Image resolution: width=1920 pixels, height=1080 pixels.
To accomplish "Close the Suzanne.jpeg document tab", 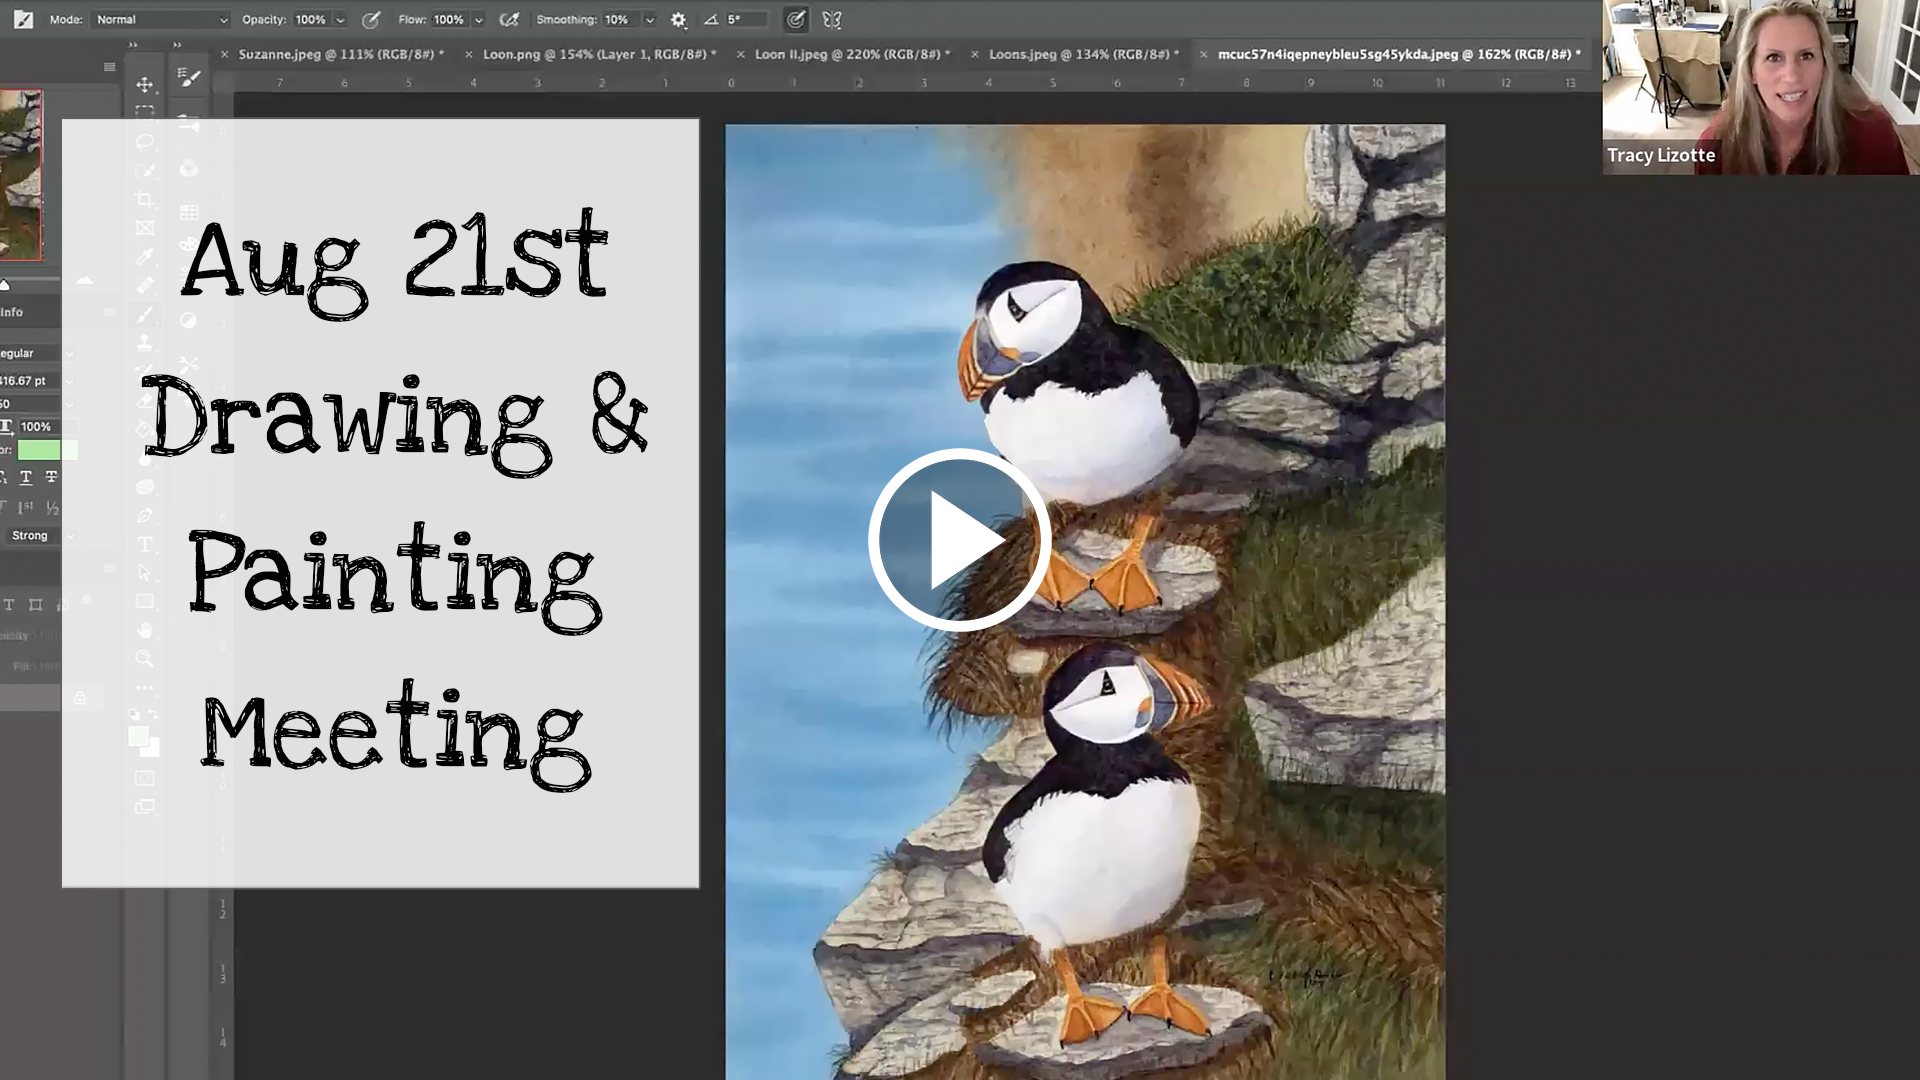I will (x=224, y=55).
